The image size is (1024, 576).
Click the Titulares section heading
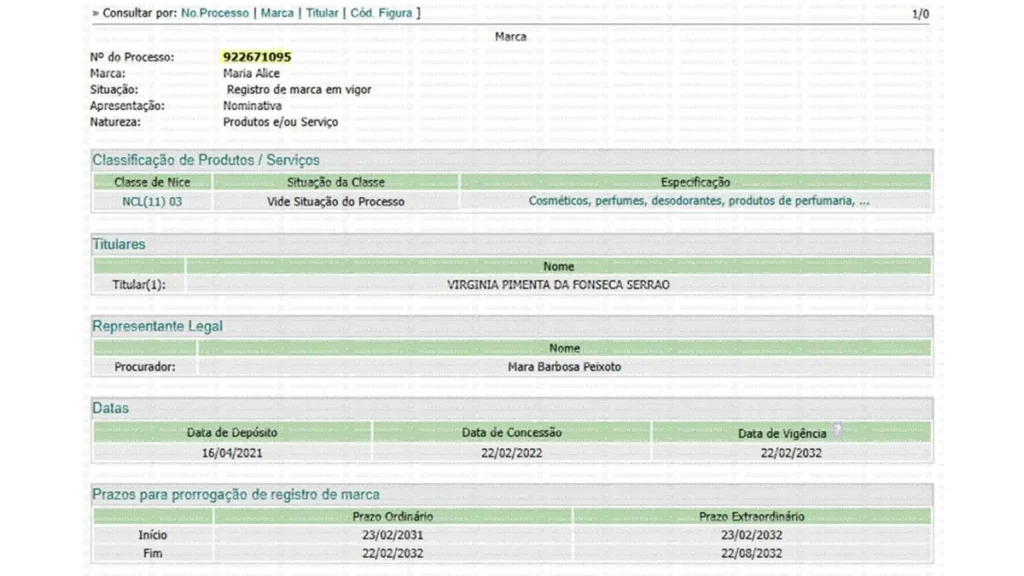click(119, 244)
